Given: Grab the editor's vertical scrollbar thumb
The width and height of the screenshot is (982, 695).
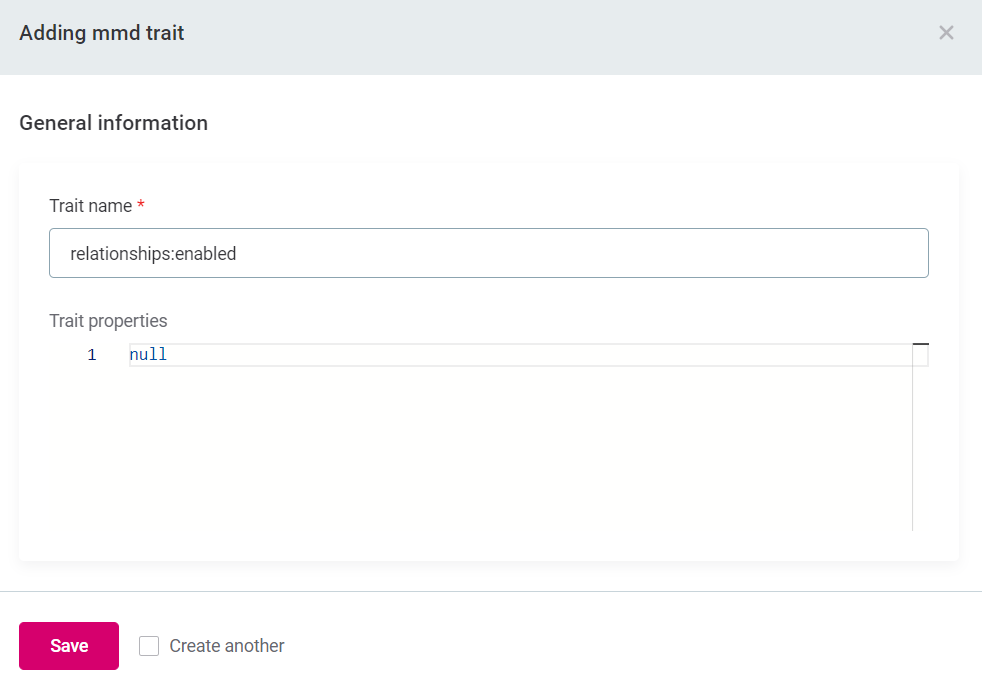Looking at the screenshot, I should [920, 354].
